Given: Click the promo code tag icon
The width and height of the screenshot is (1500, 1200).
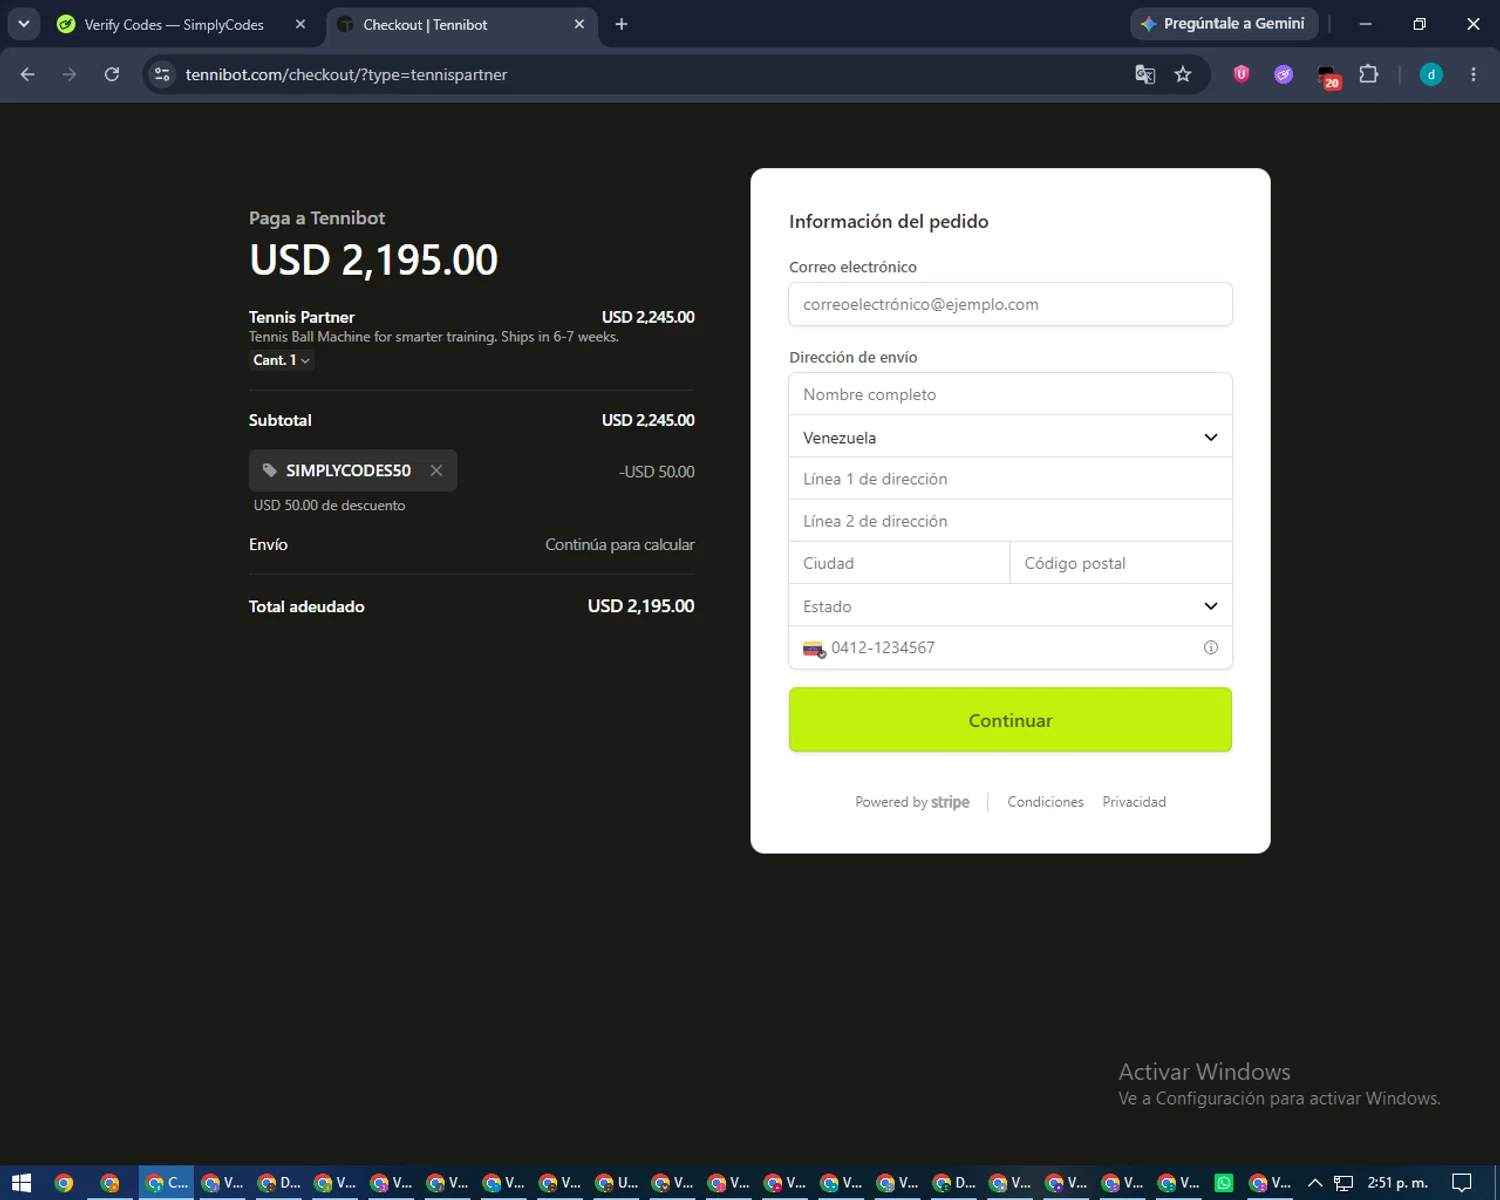Looking at the screenshot, I should 269,470.
